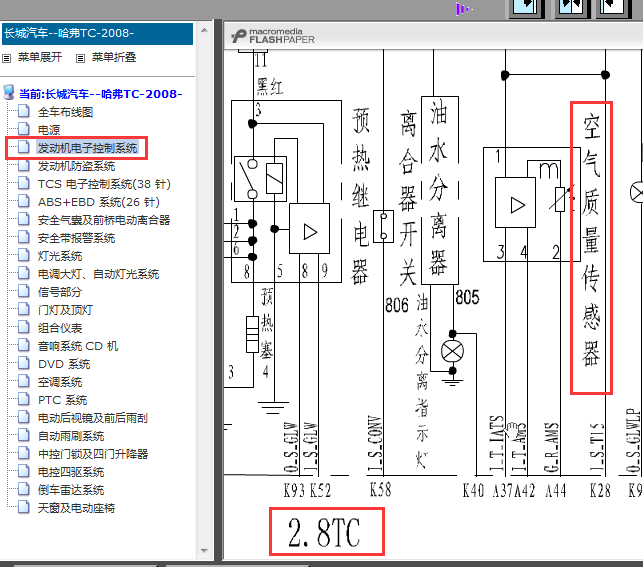This screenshot has width=643, height=567.
Task: Click the 805 wire number
Action: click(467, 297)
